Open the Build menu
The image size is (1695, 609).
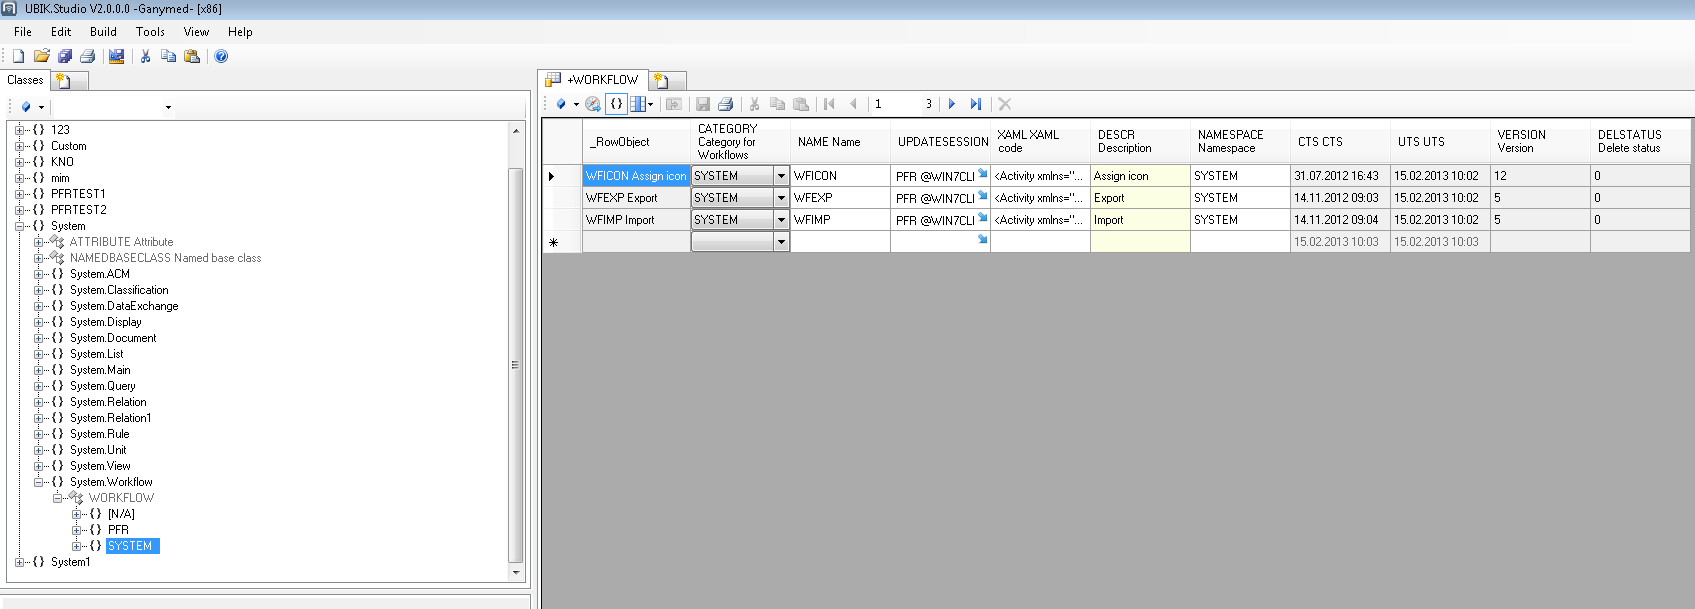(x=103, y=32)
